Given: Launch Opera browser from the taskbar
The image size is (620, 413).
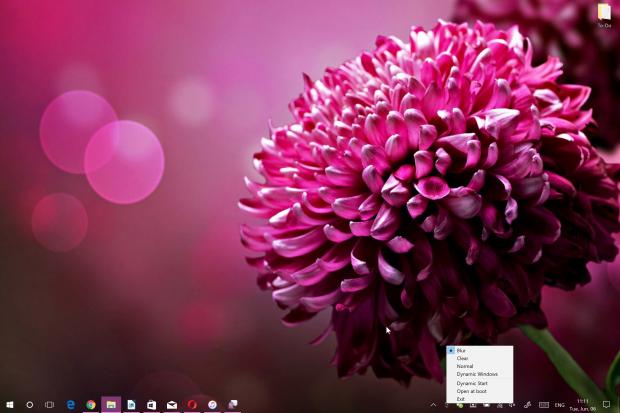Looking at the screenshot, I should 192,405.
